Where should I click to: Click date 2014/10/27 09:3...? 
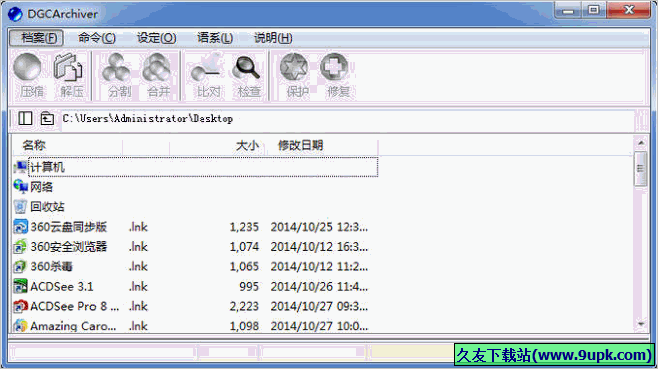tap(319, 306)
